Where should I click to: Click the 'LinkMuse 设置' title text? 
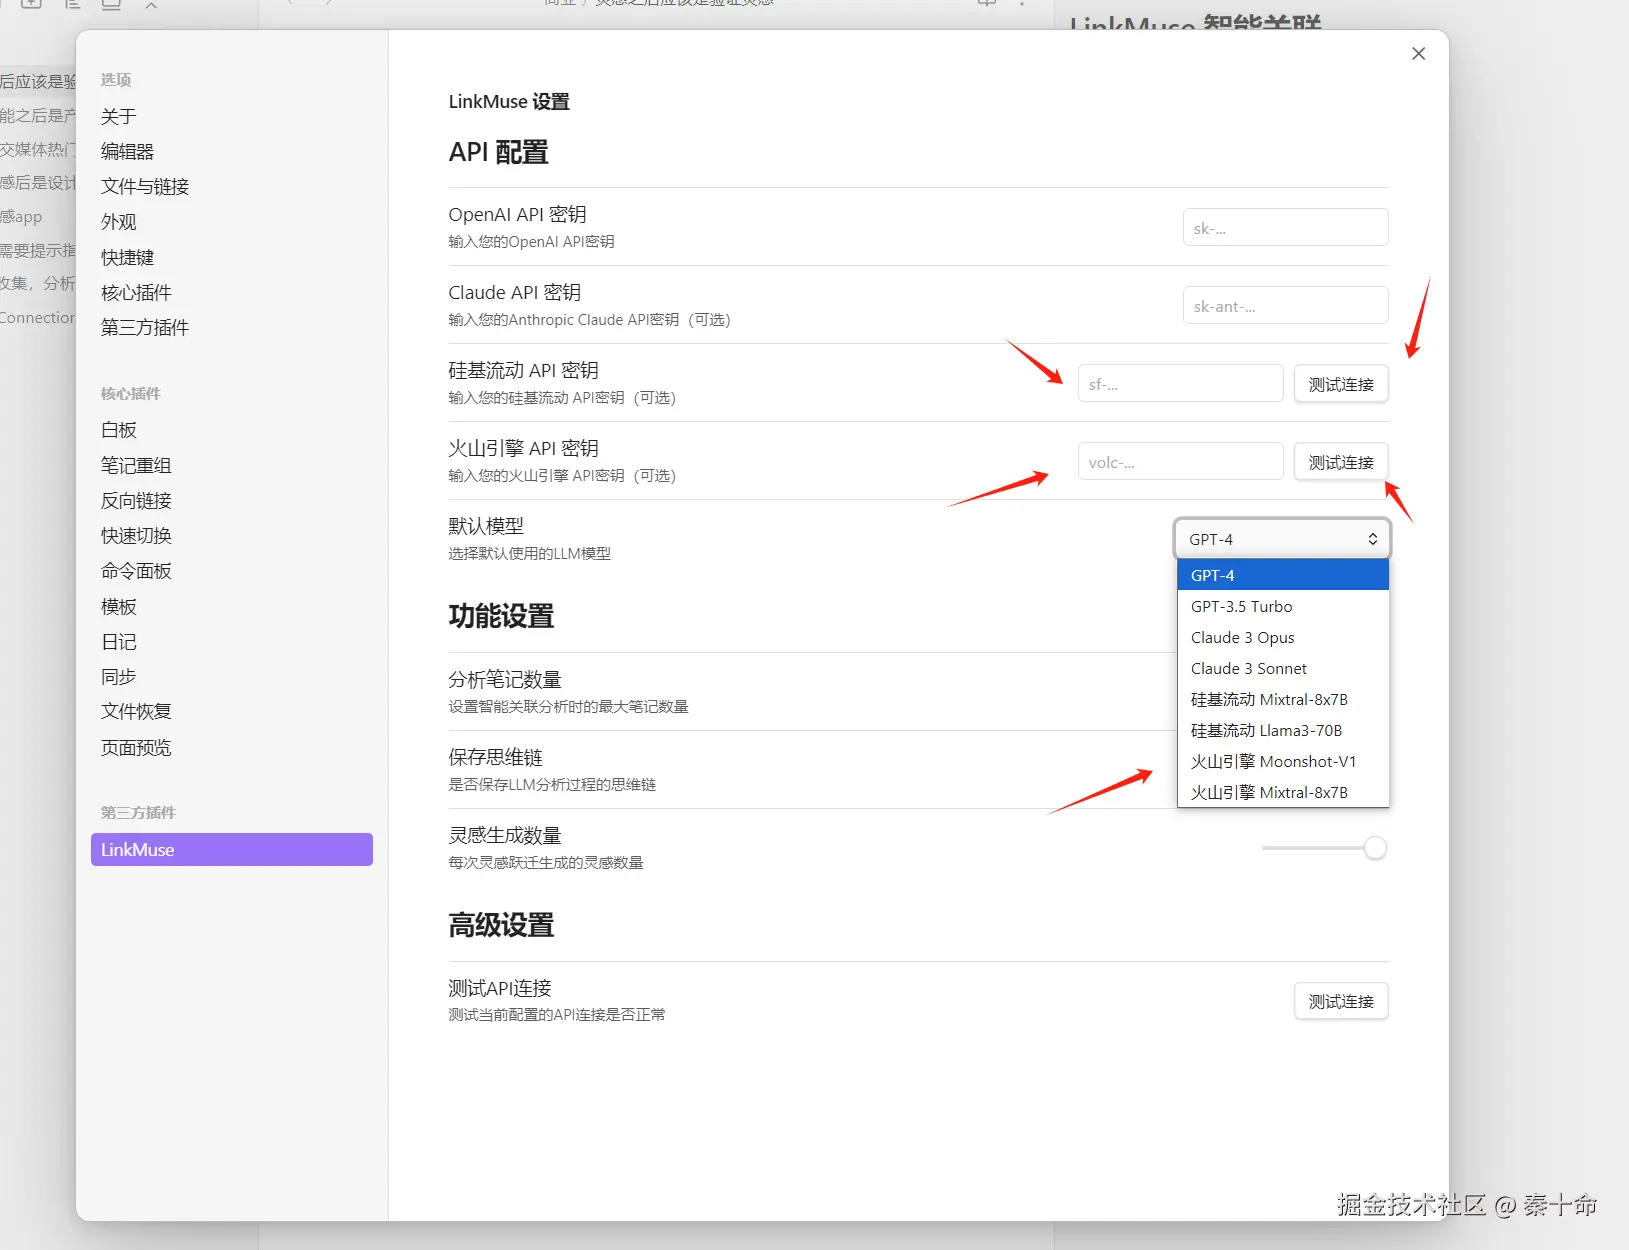pyautogui.click(x=509, y=101)
